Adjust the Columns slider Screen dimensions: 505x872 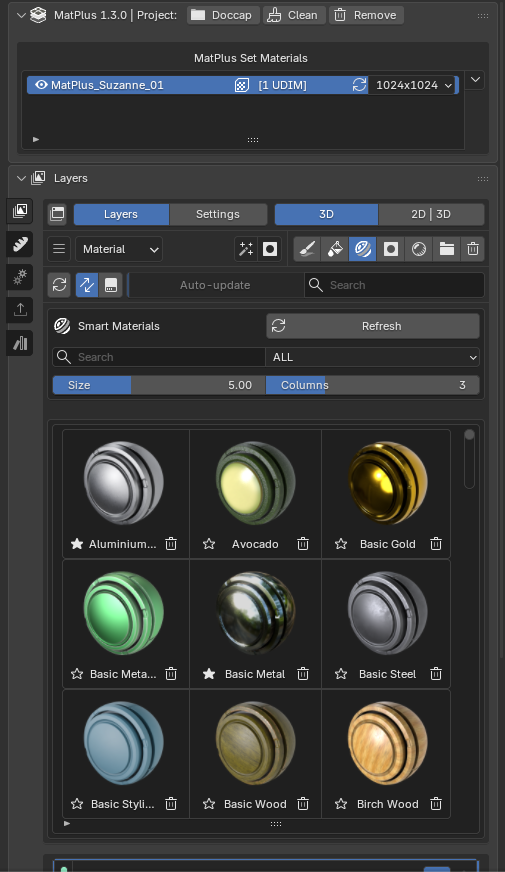(x=373, y=385)
